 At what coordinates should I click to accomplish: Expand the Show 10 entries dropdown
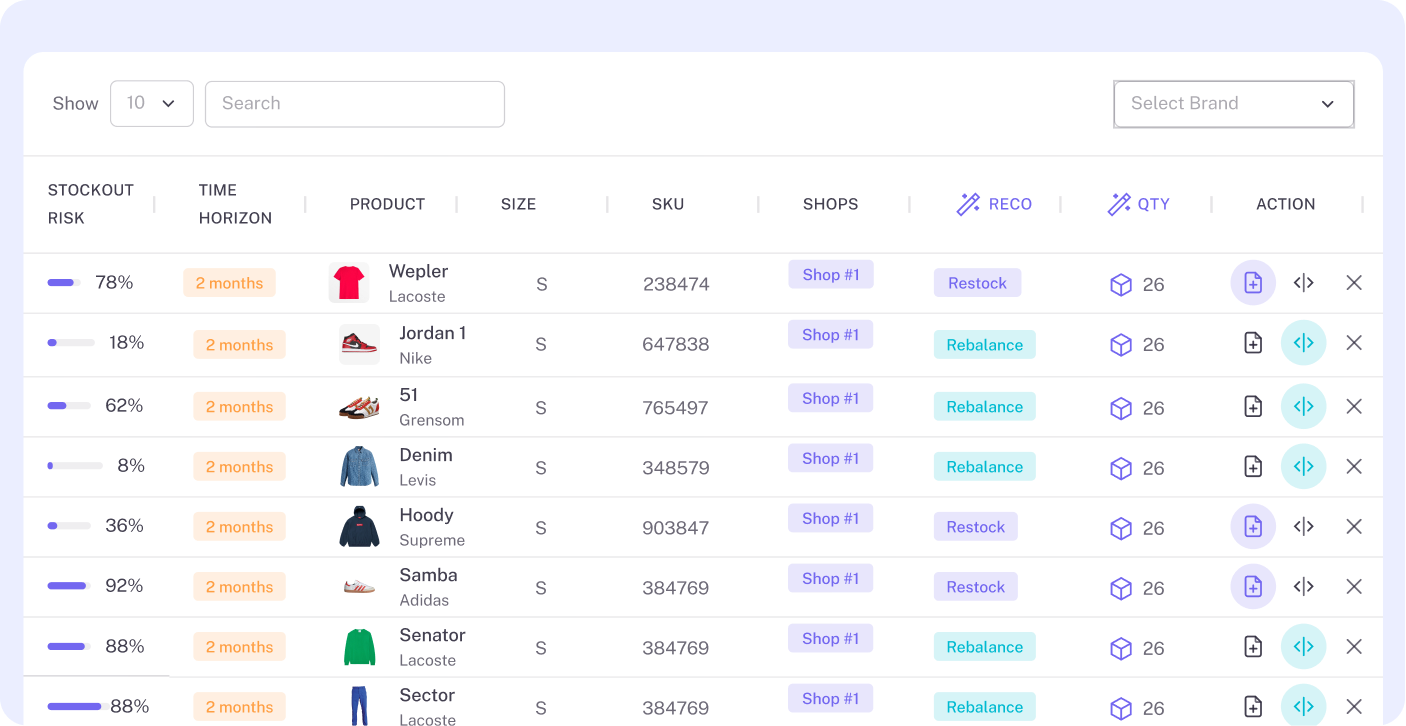pos(151,103)
